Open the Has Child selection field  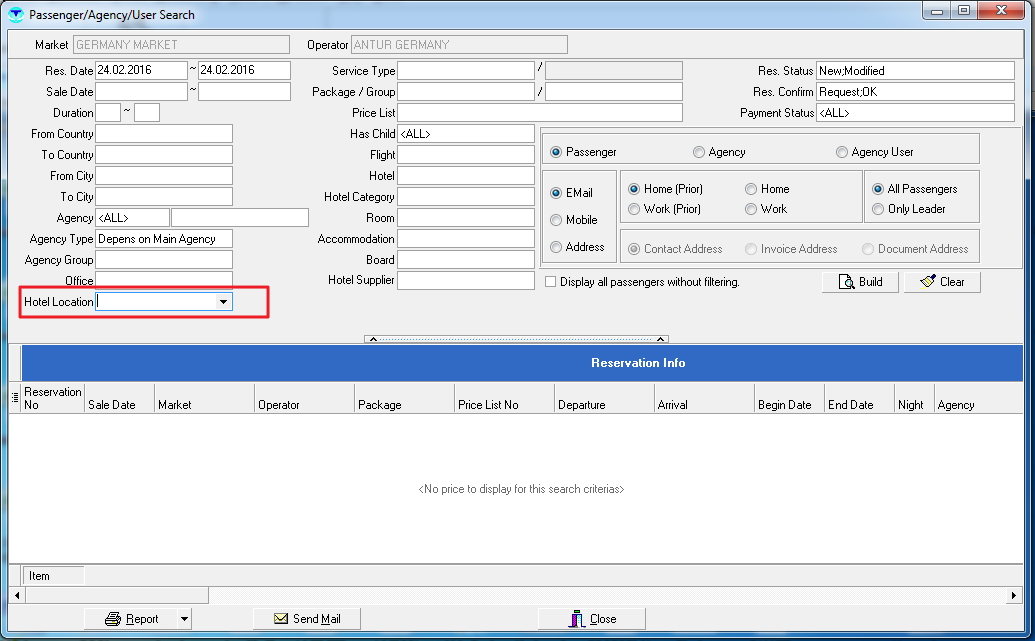(x=465, y=134)
